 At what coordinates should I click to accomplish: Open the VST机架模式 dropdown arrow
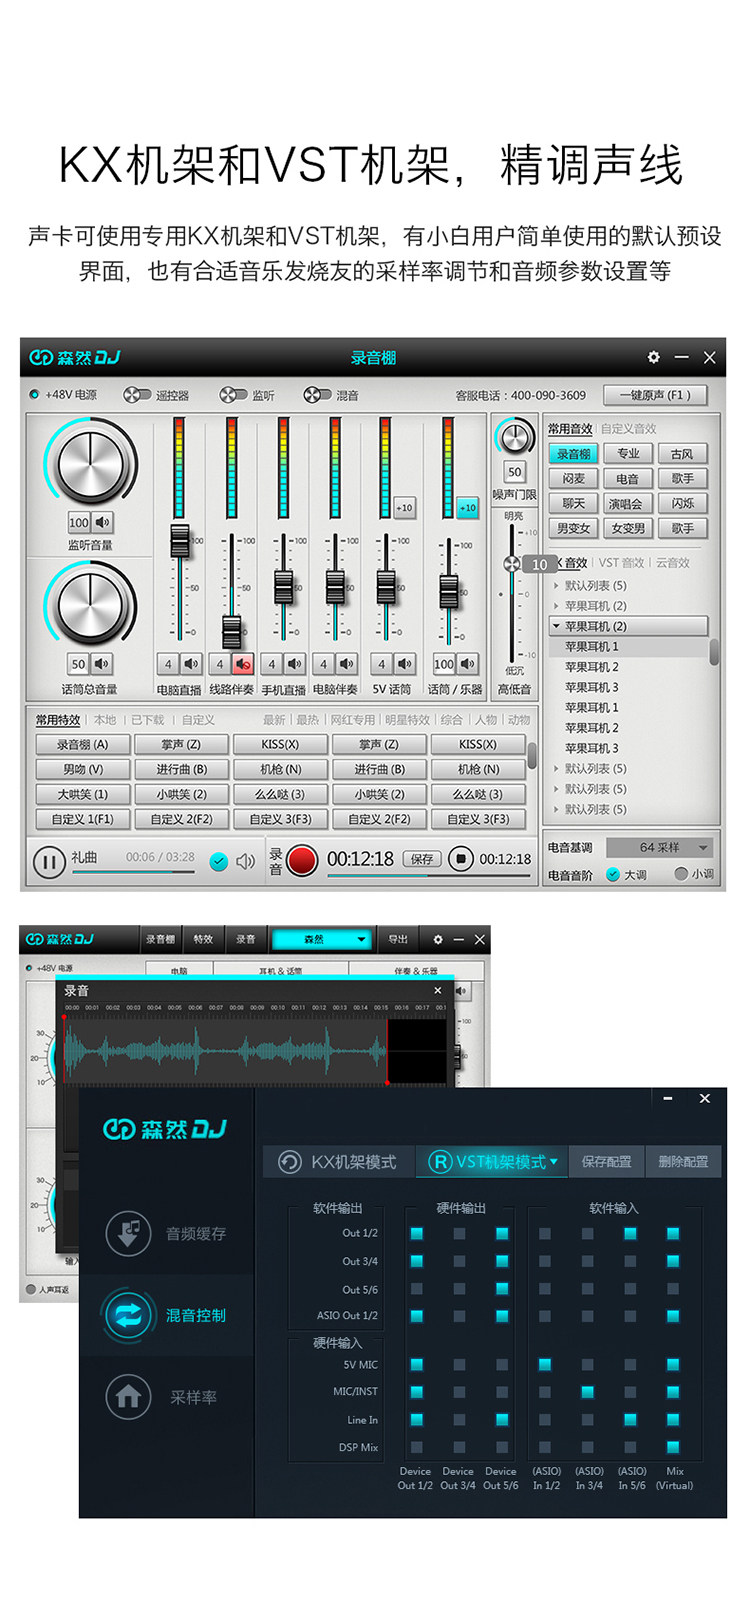click(554, 1162)
